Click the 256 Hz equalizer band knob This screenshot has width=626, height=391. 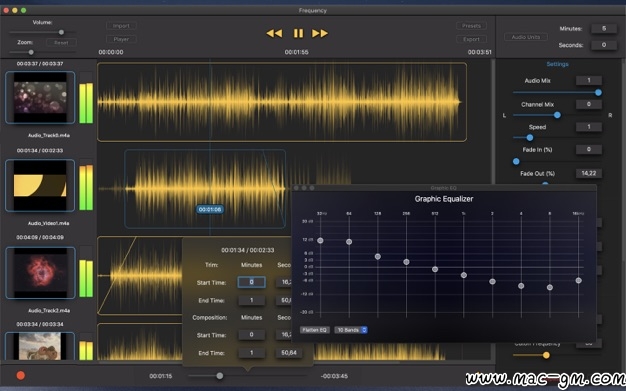coord(406,262)
